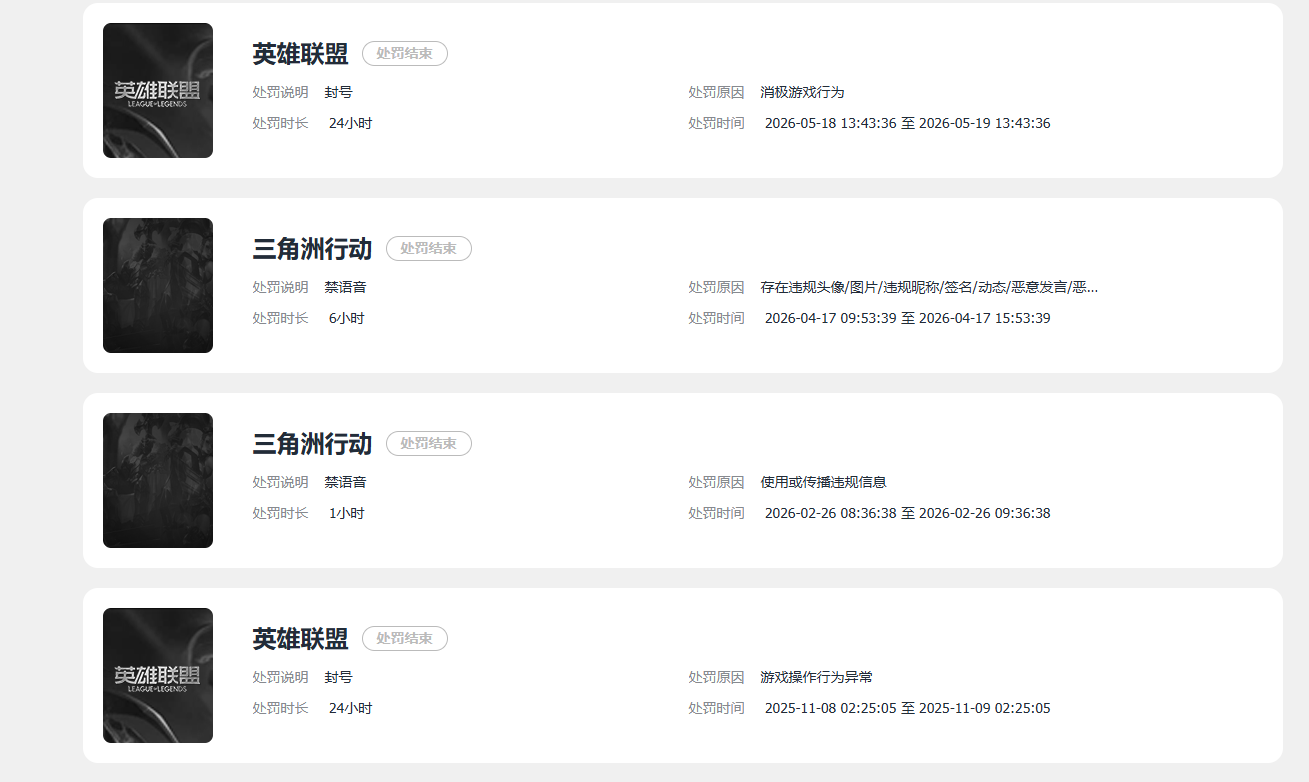Click the 处罚原因 label beside 消极游戏行为
This screenshot has width=1309, height=782.
(x=716, y=93)
